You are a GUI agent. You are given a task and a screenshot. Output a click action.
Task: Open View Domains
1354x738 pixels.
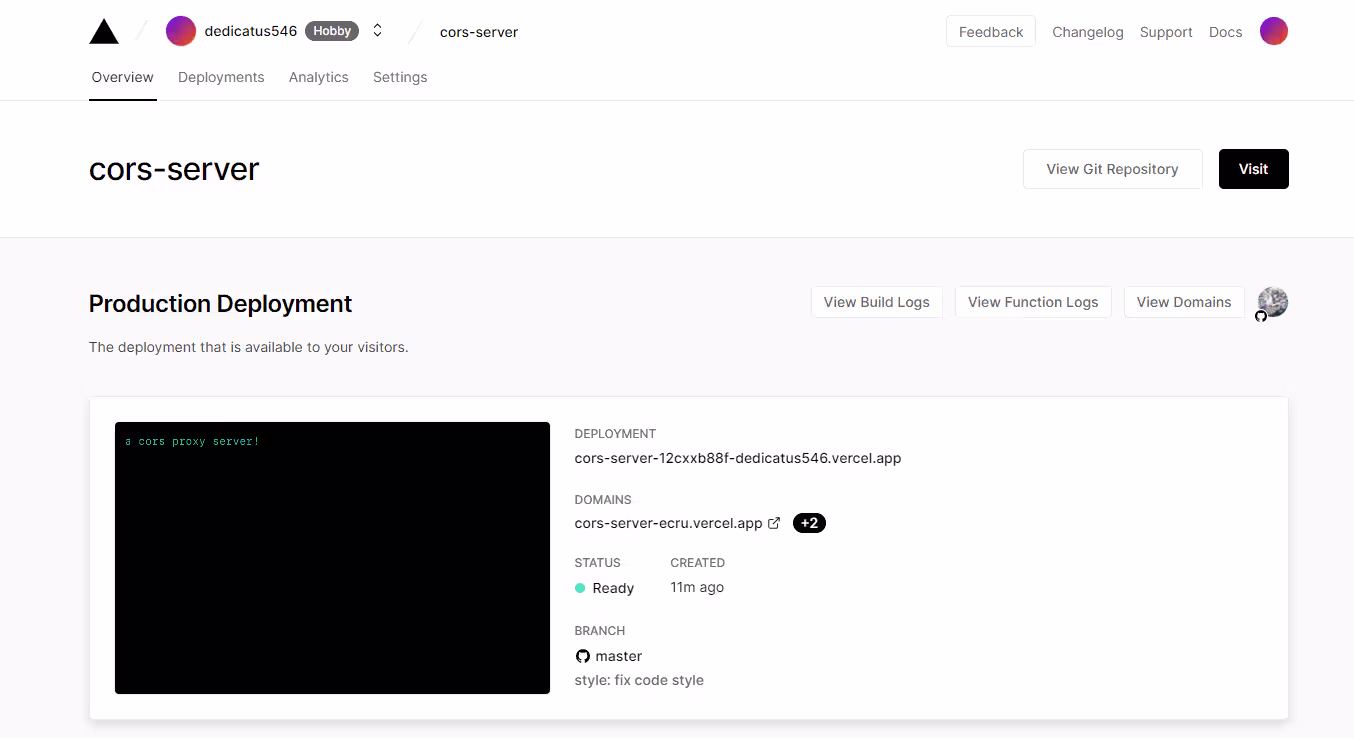[x=1184, y=302]
